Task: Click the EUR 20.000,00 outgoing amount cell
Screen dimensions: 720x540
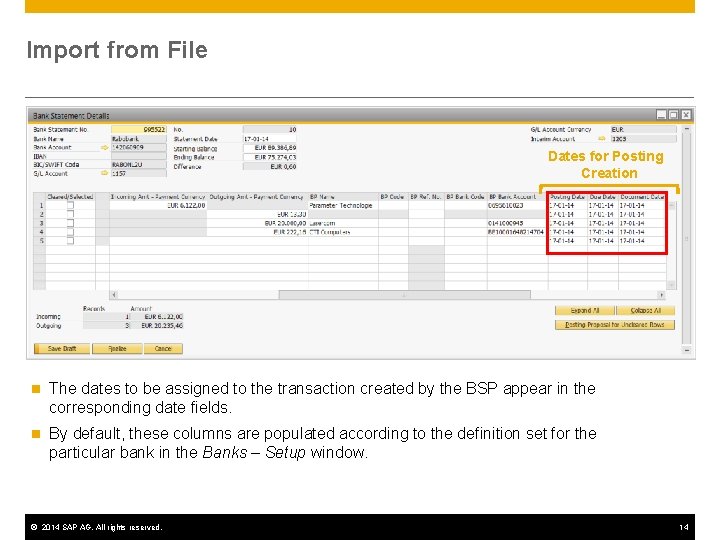Action: (257, 223)
